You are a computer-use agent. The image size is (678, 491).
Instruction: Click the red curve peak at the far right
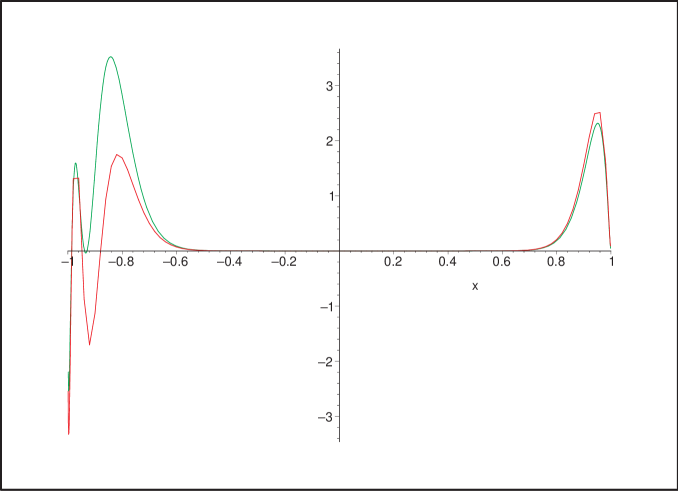tap(597, 114)
